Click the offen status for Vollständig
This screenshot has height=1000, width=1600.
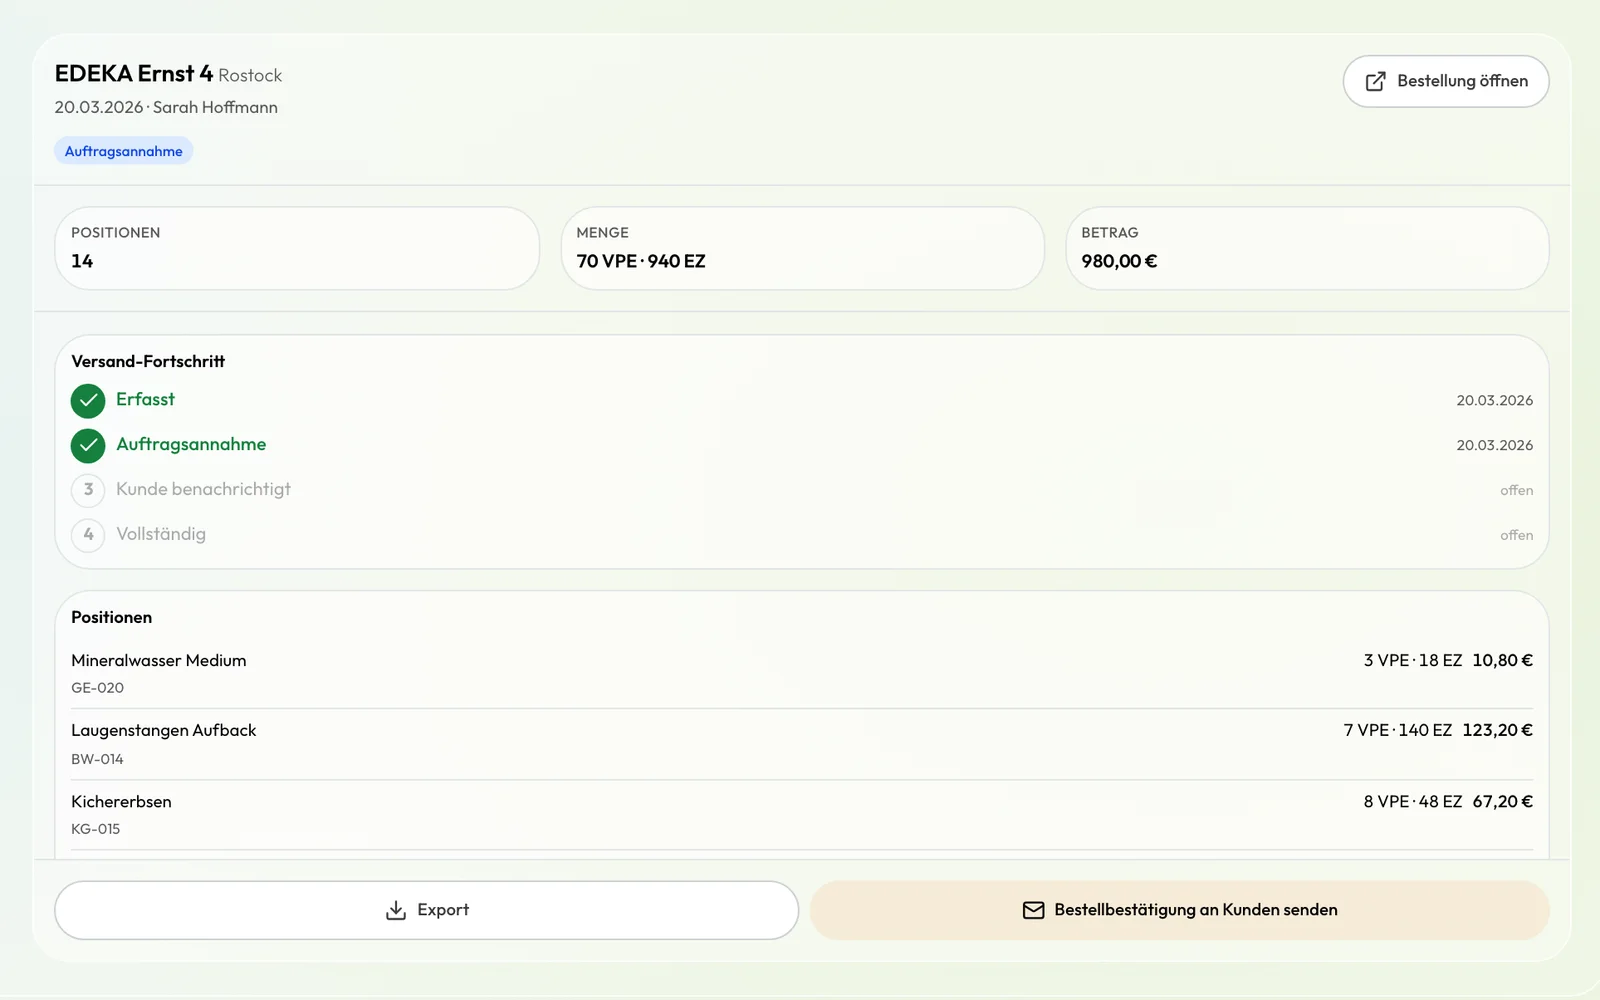point(1516,535)
